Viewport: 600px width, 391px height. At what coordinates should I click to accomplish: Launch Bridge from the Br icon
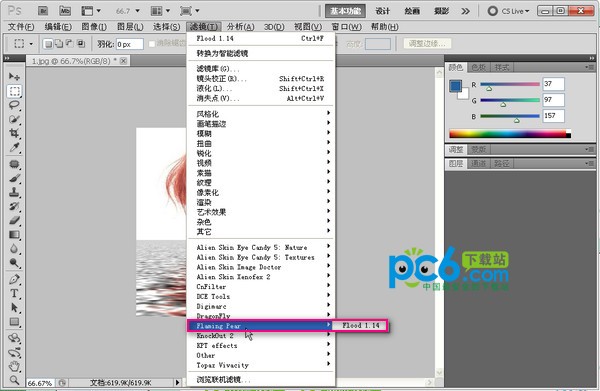[43, 11]
